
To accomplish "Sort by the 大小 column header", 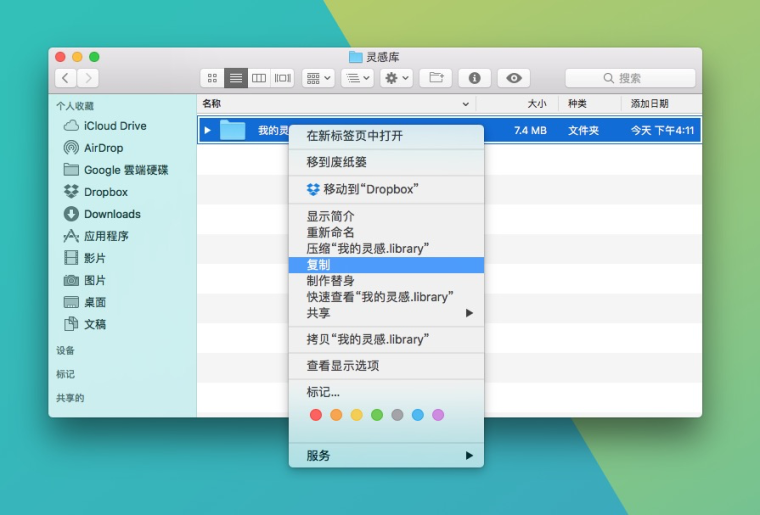I will (x=517, y=104).
